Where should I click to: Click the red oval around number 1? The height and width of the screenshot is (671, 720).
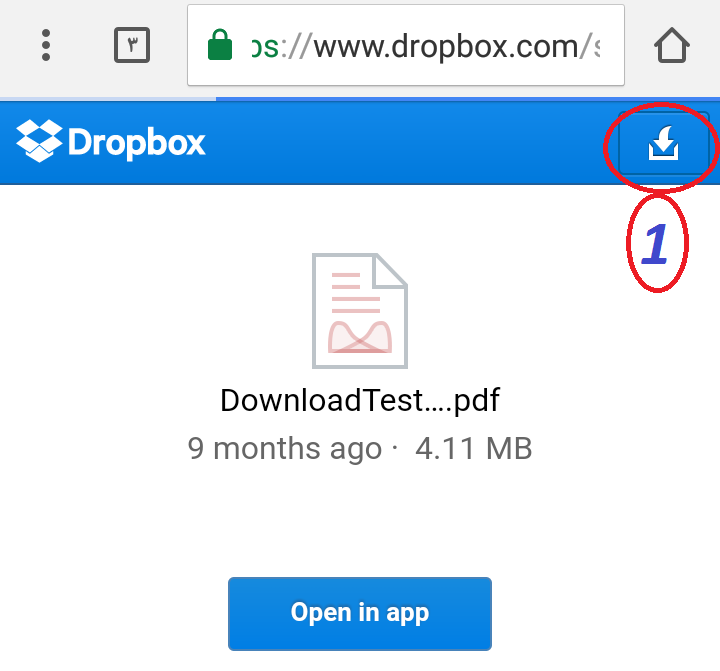(657, 242)
